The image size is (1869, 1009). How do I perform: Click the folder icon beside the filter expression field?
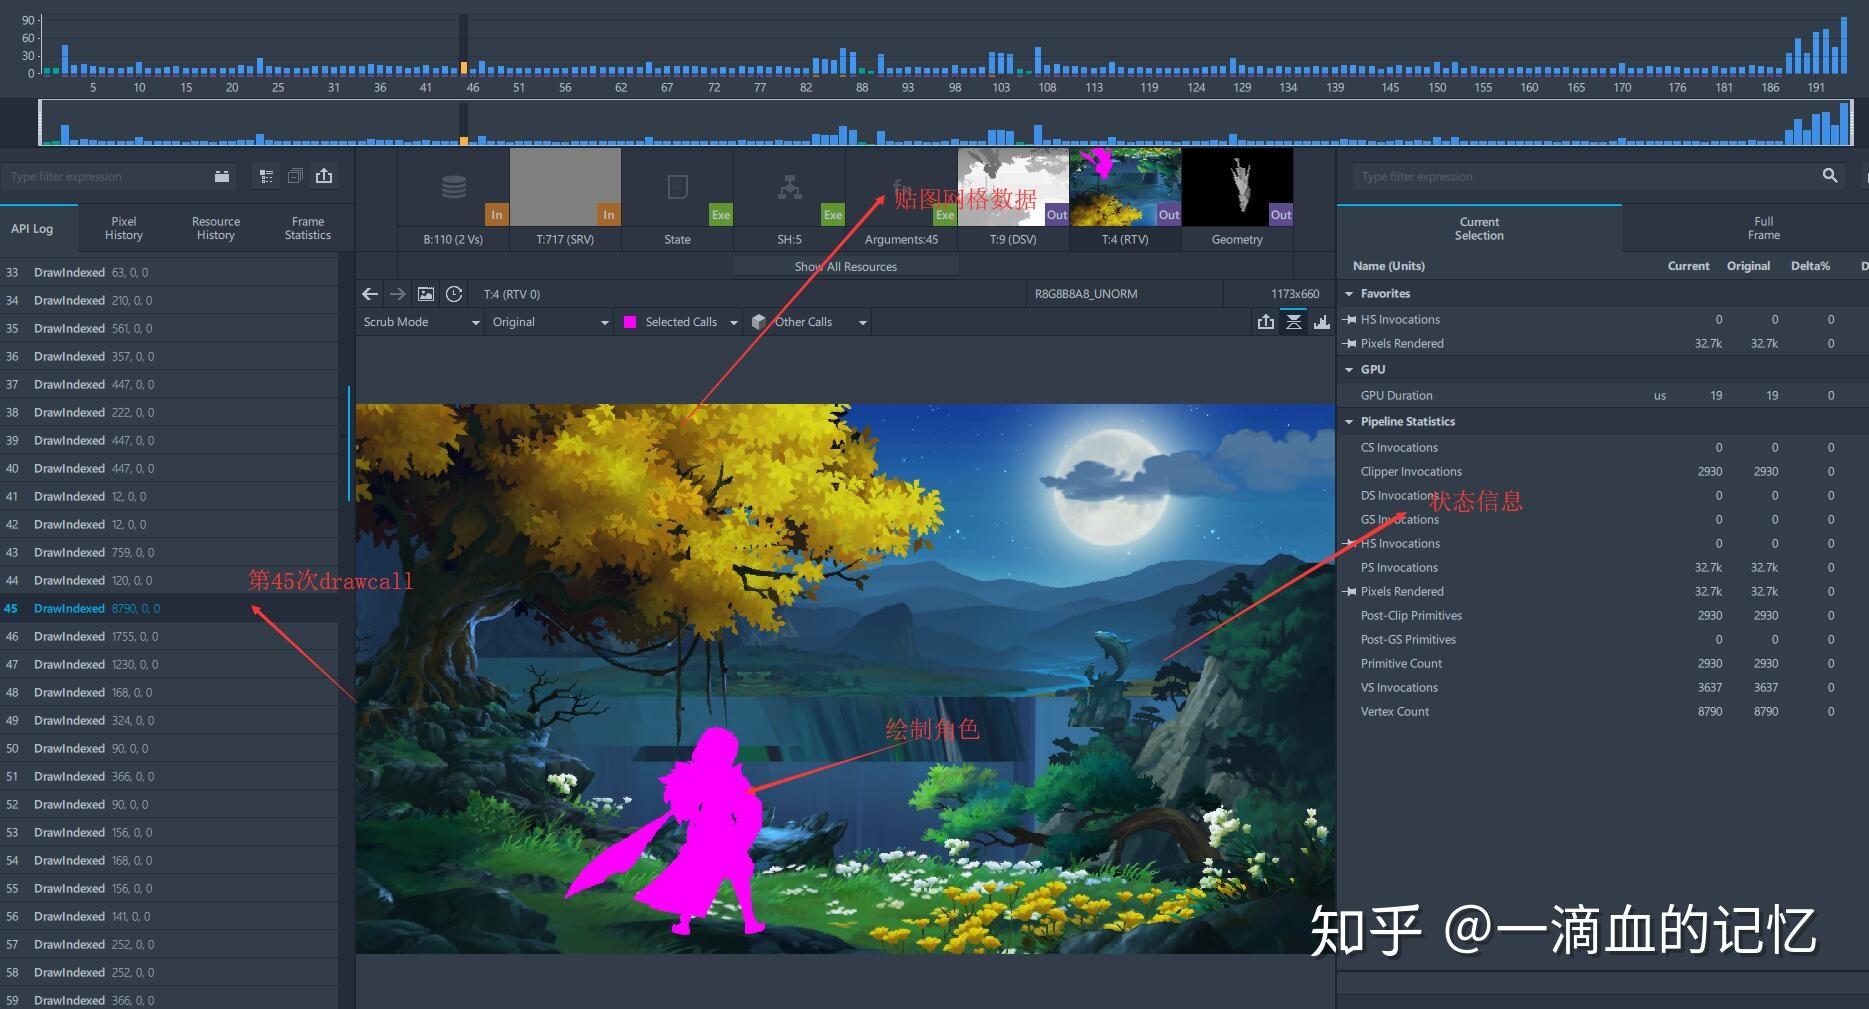[221, 176]
